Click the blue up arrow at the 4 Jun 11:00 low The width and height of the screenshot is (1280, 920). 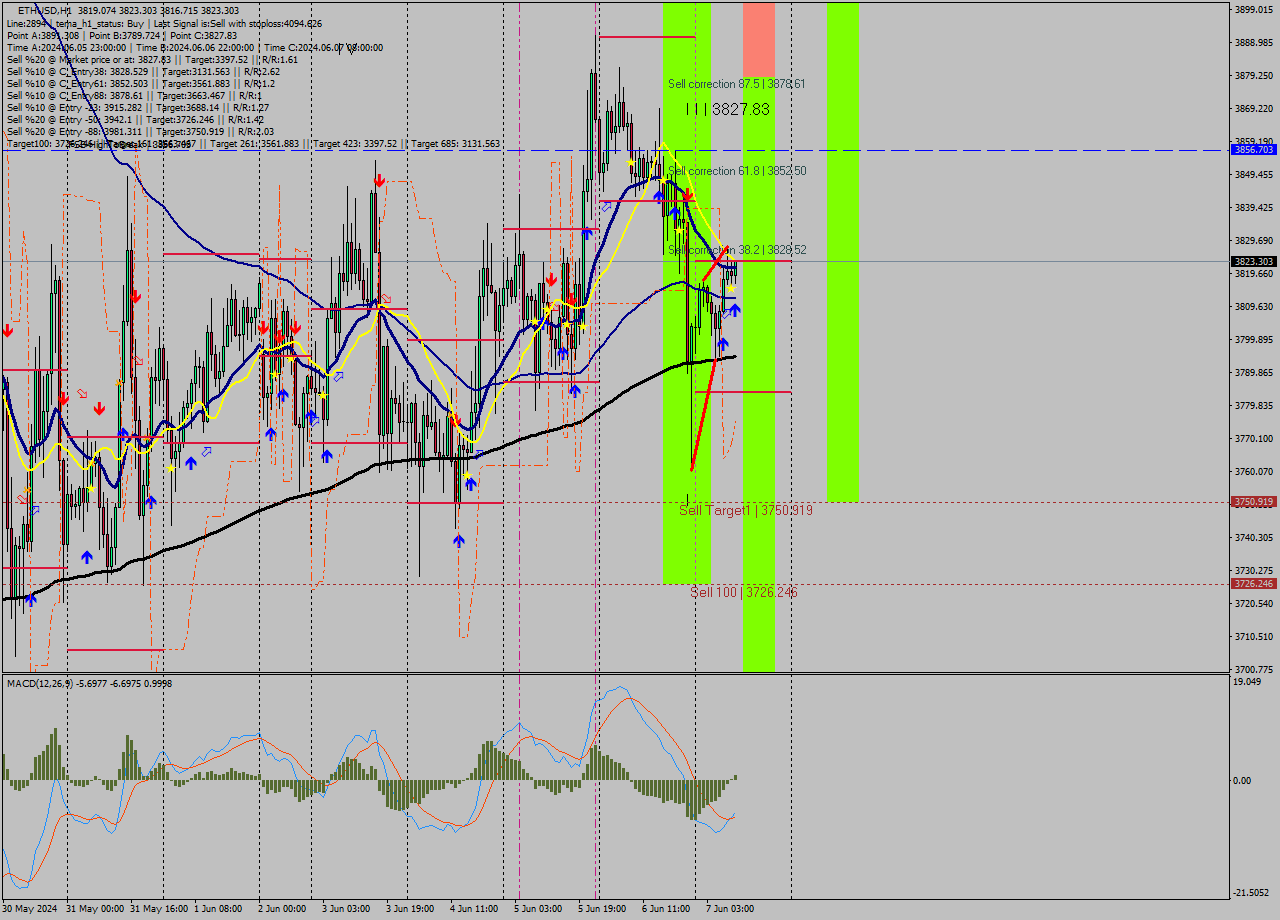[458, 540]
